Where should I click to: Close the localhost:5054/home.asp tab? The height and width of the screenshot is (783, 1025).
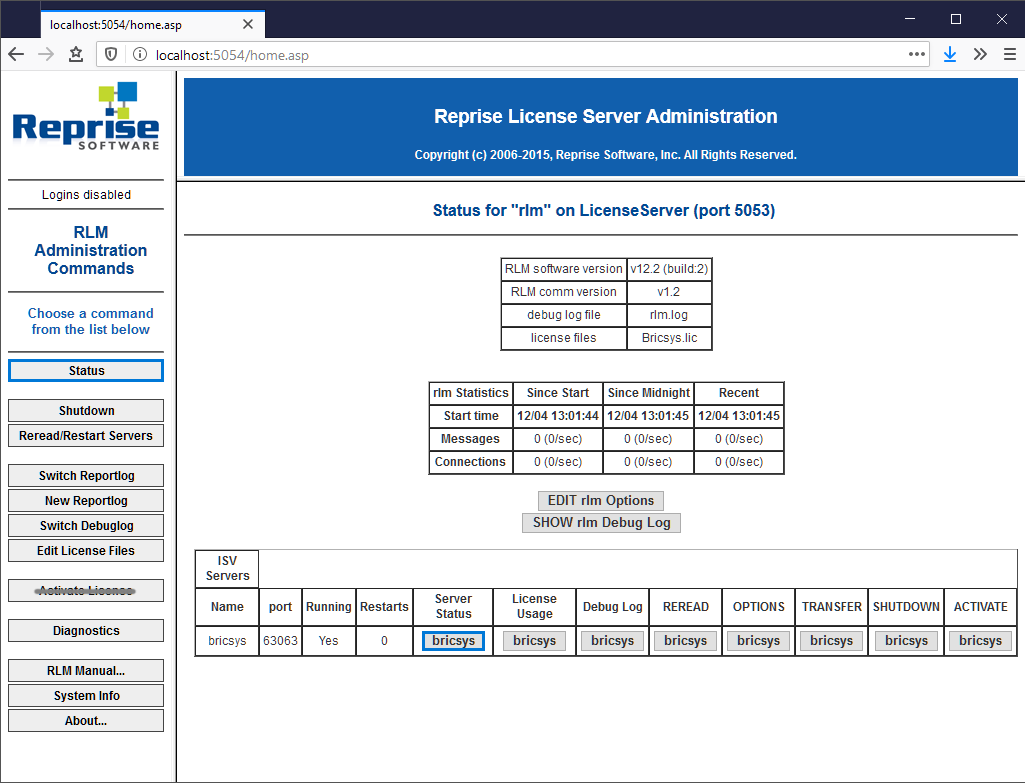pos(248,24)
